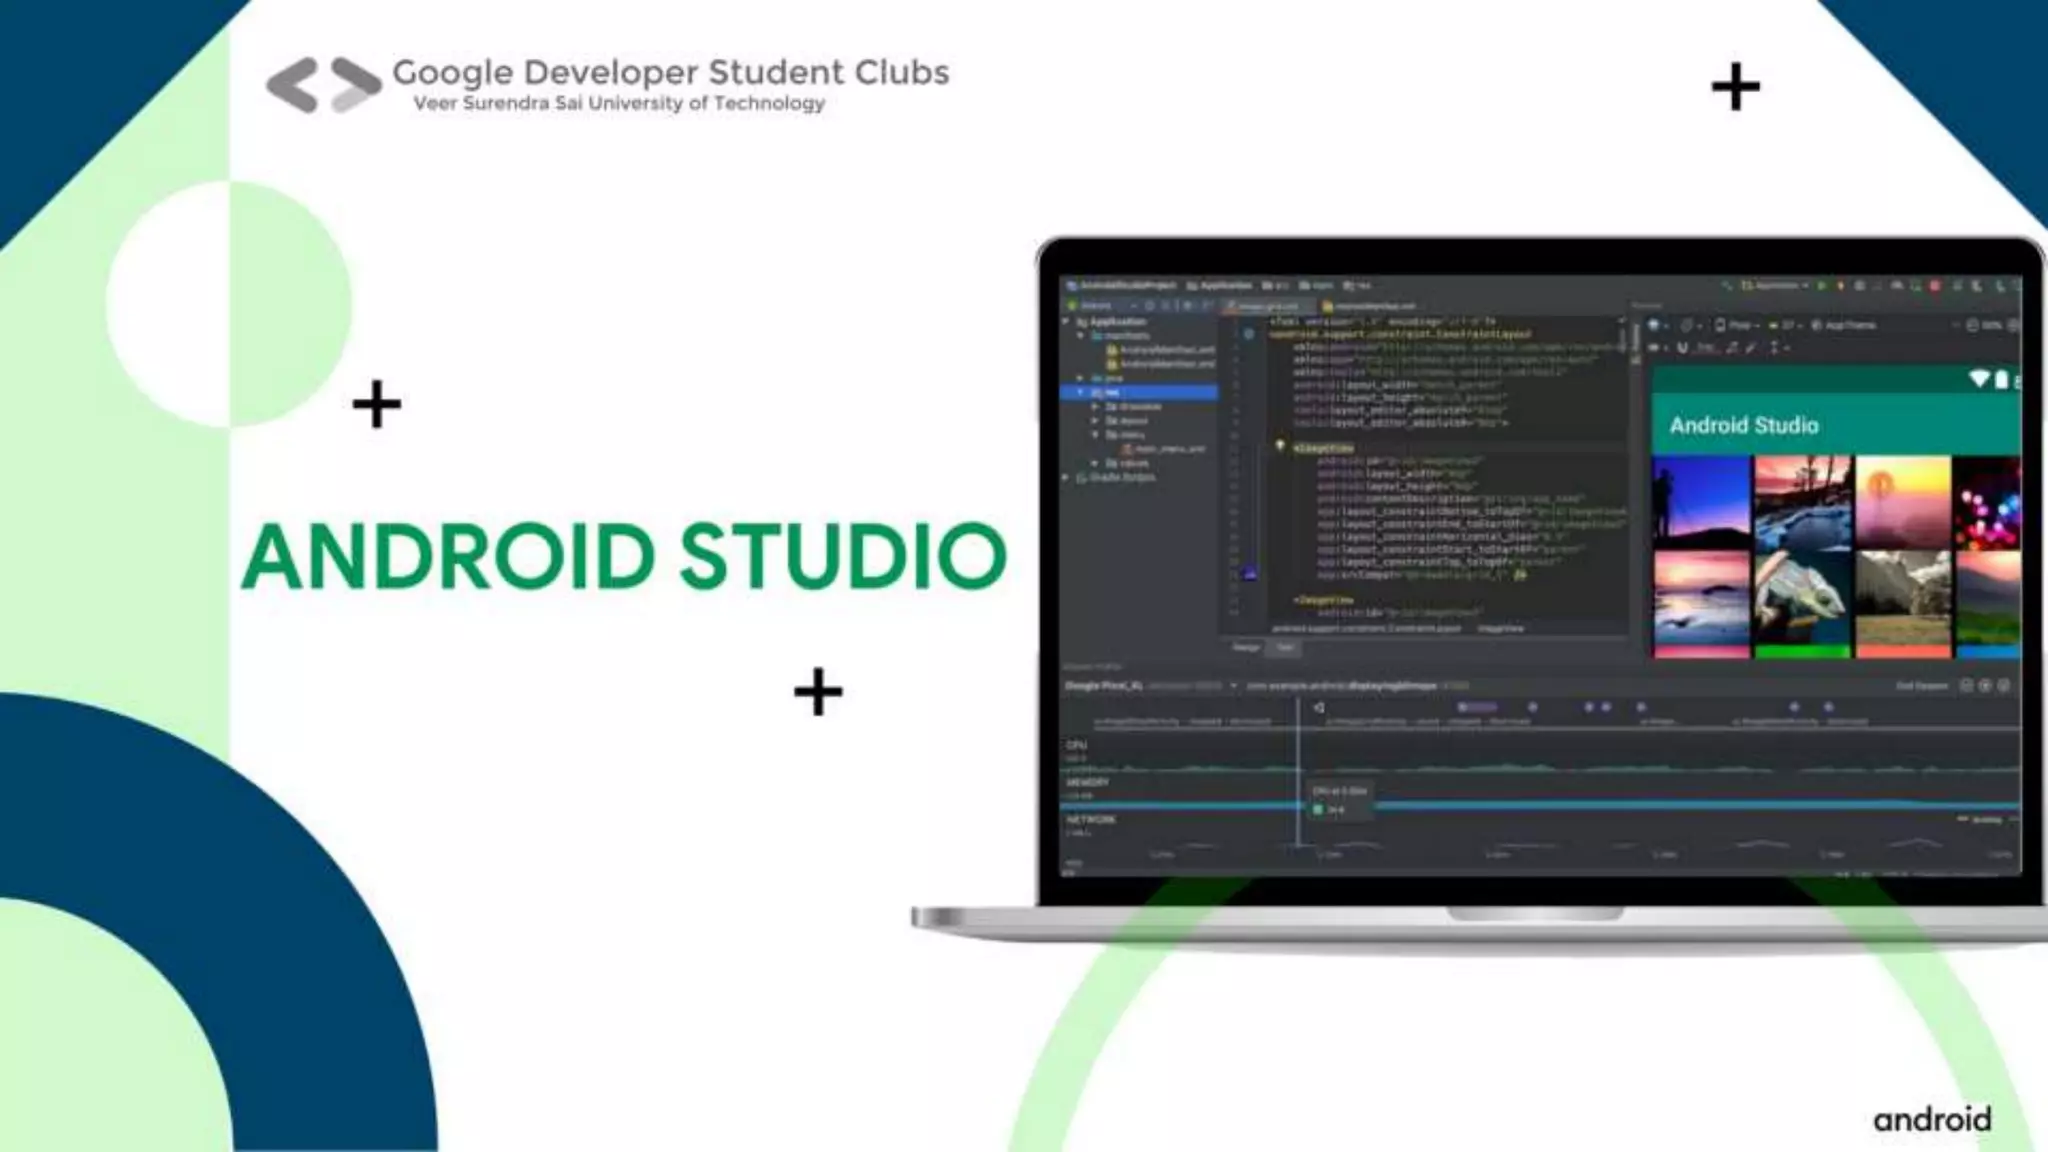Click the Google Developer Student Clubs heading
The height and width of the screenshot is (1152, 2048).
coord(671,72)
